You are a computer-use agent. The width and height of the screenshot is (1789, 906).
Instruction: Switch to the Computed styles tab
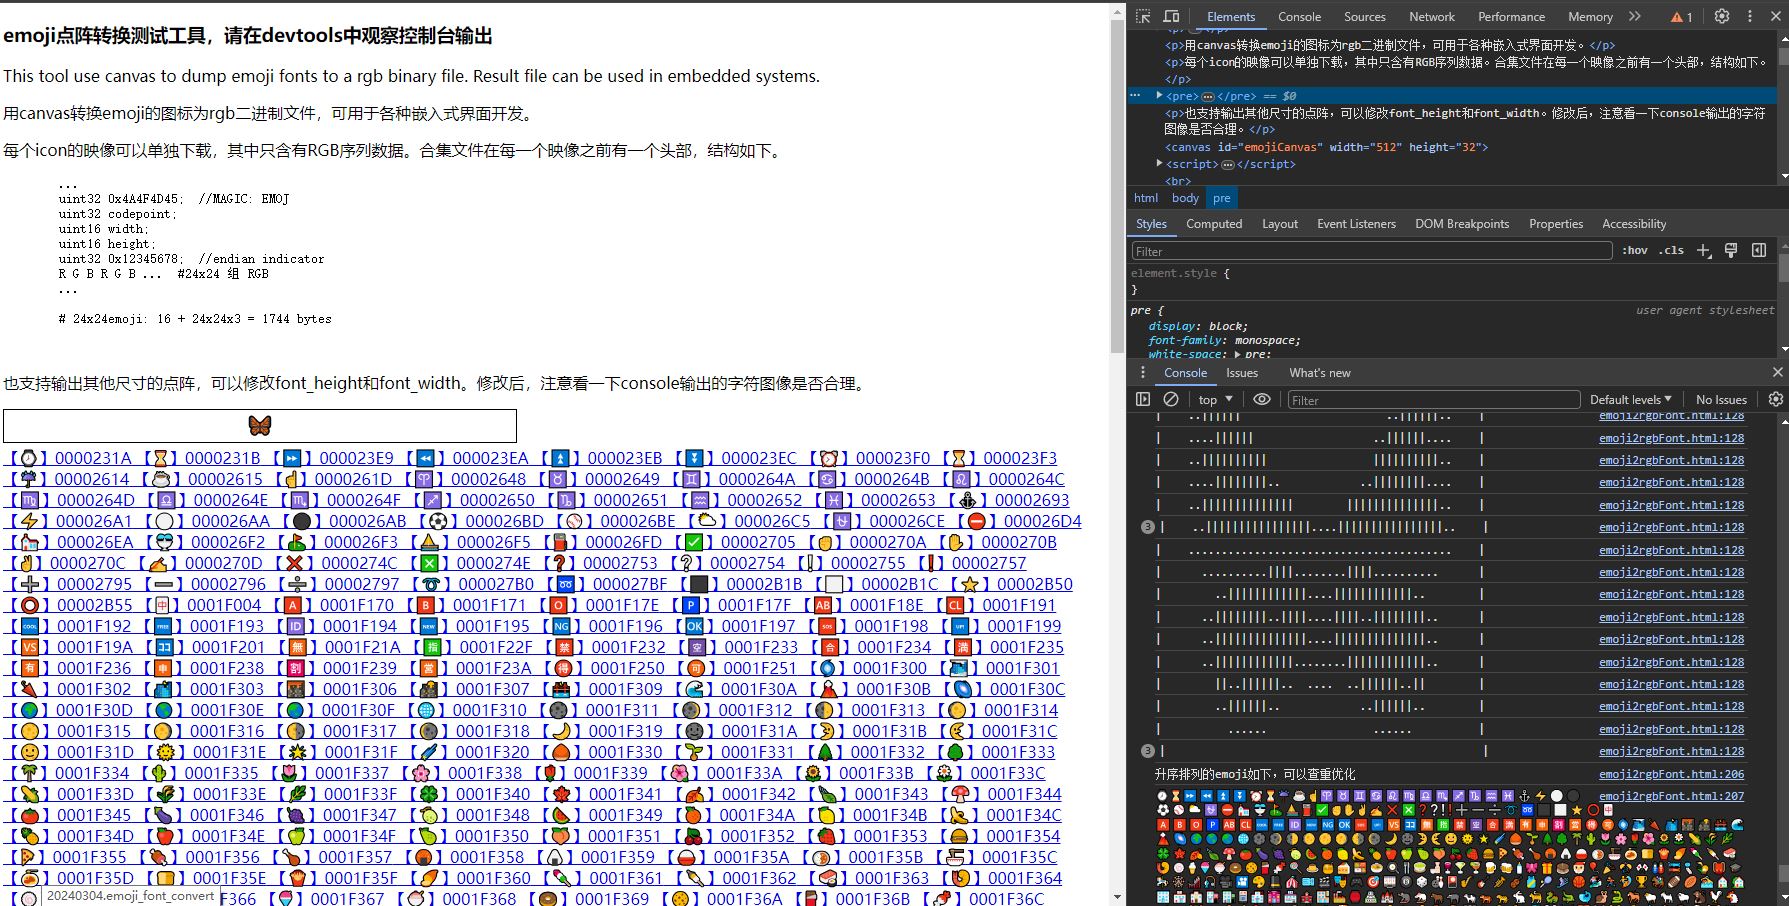[x=1214, y=224]
